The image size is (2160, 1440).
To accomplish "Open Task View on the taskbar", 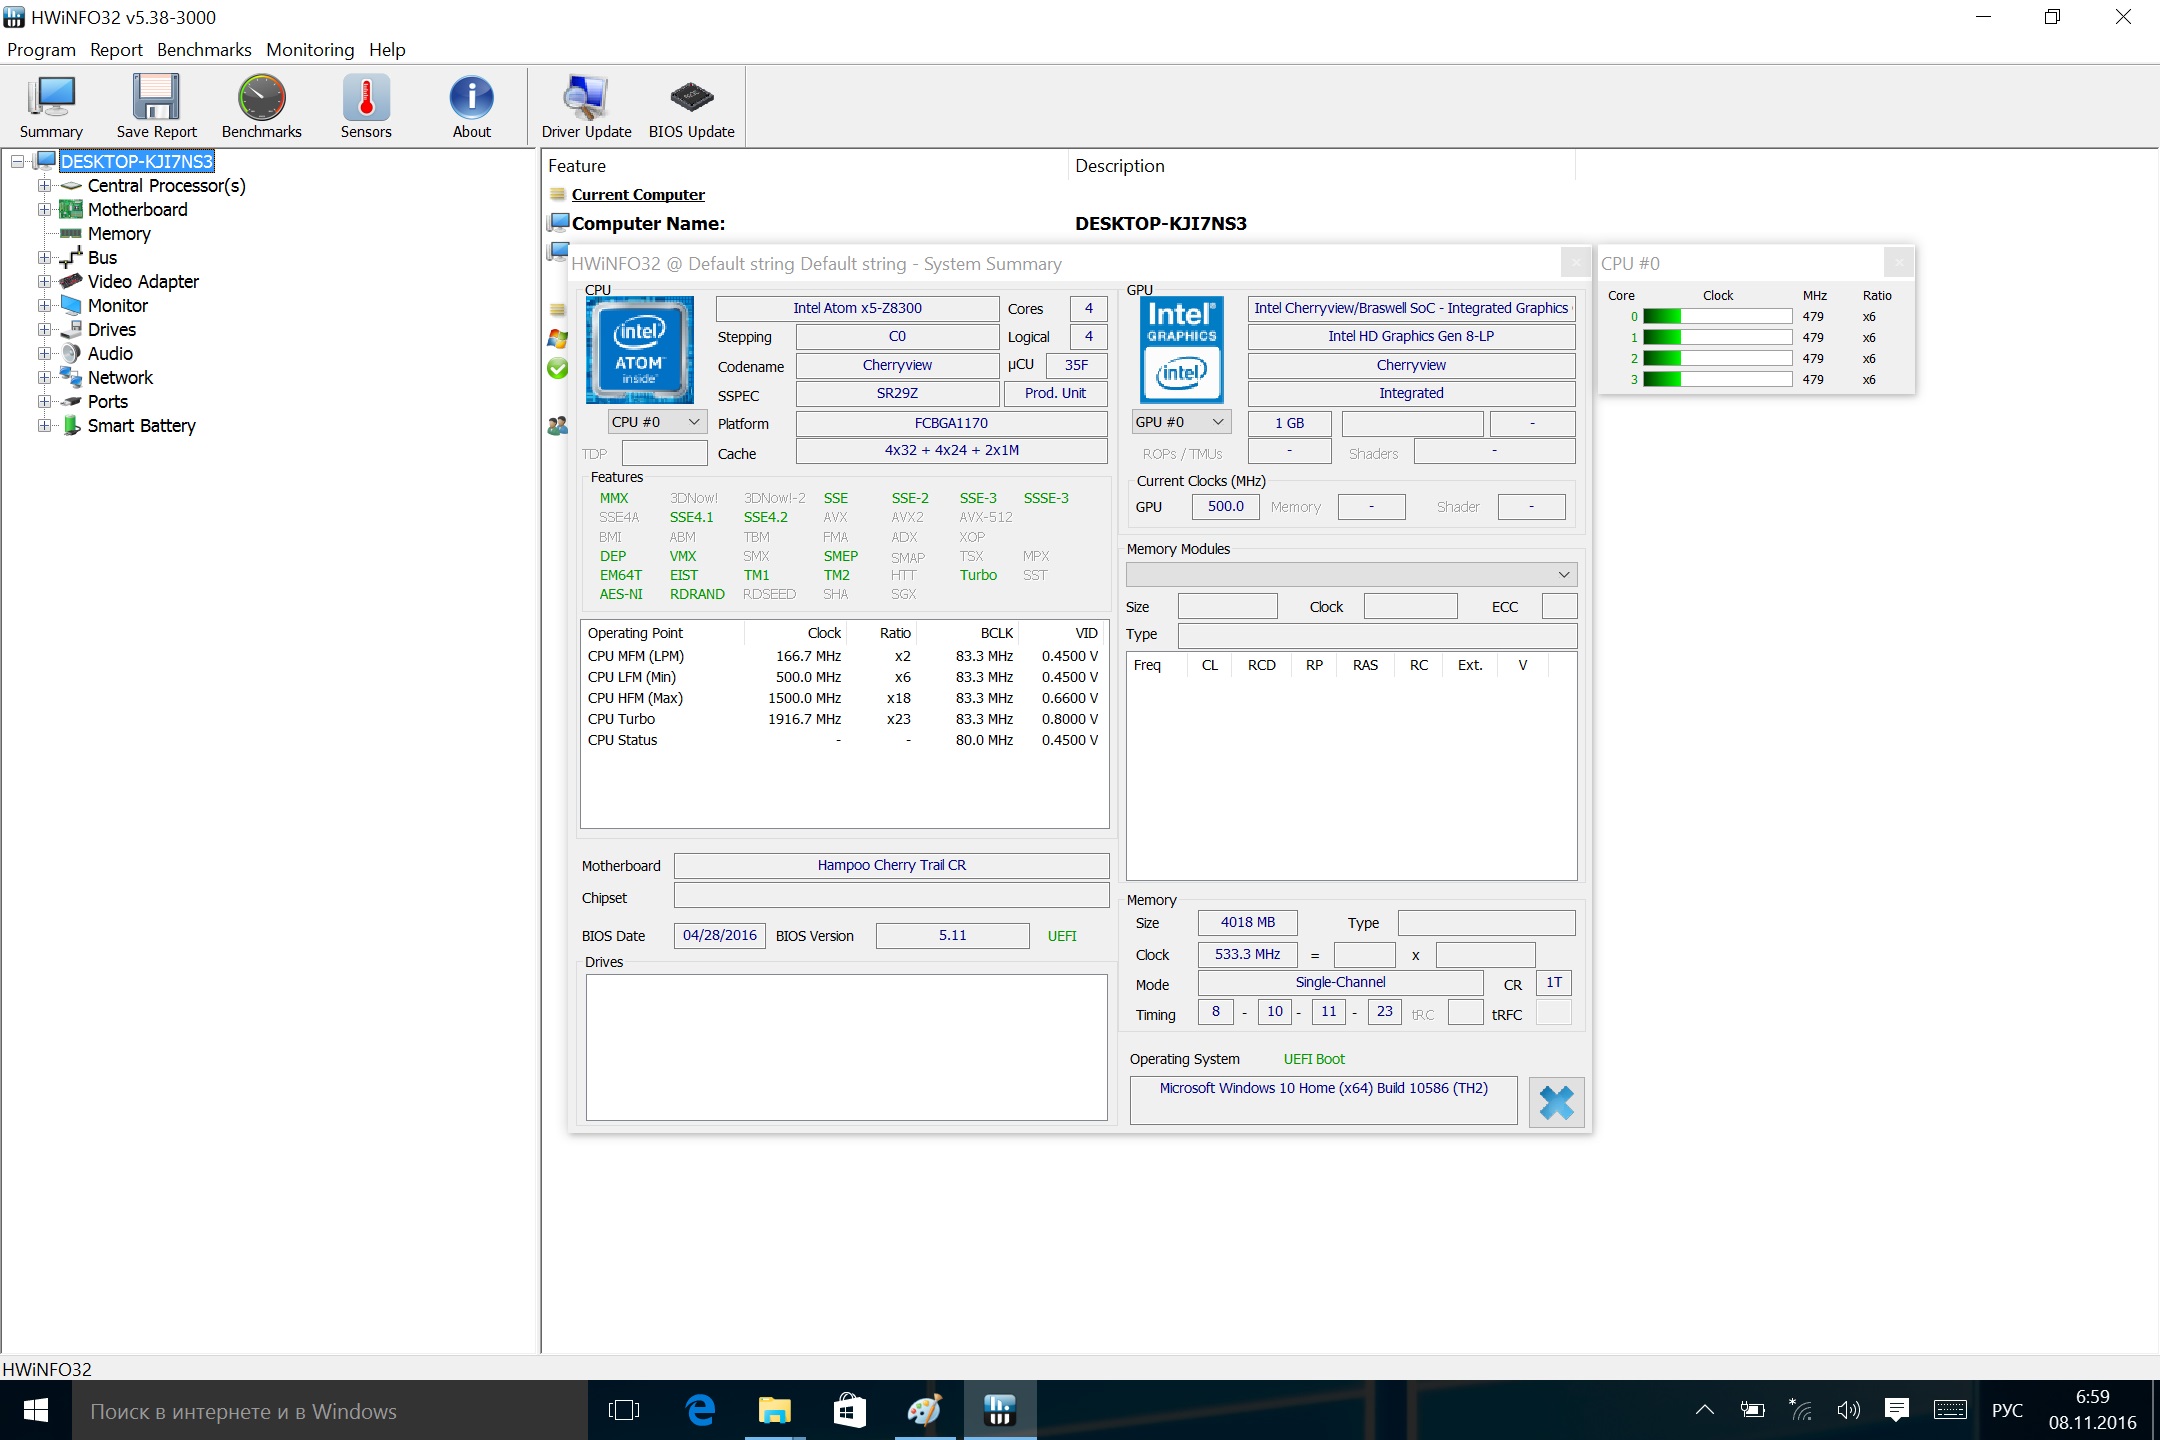I will [x=624, y=1410].
